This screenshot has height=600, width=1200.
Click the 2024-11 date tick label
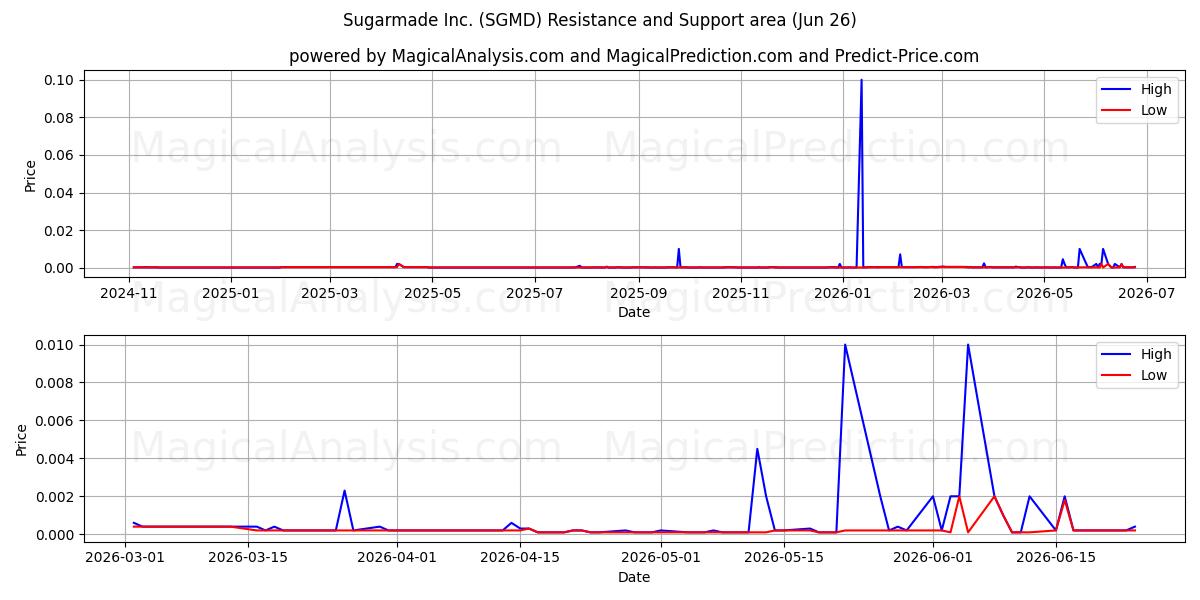pyautogui.click(x=129, y=293)
